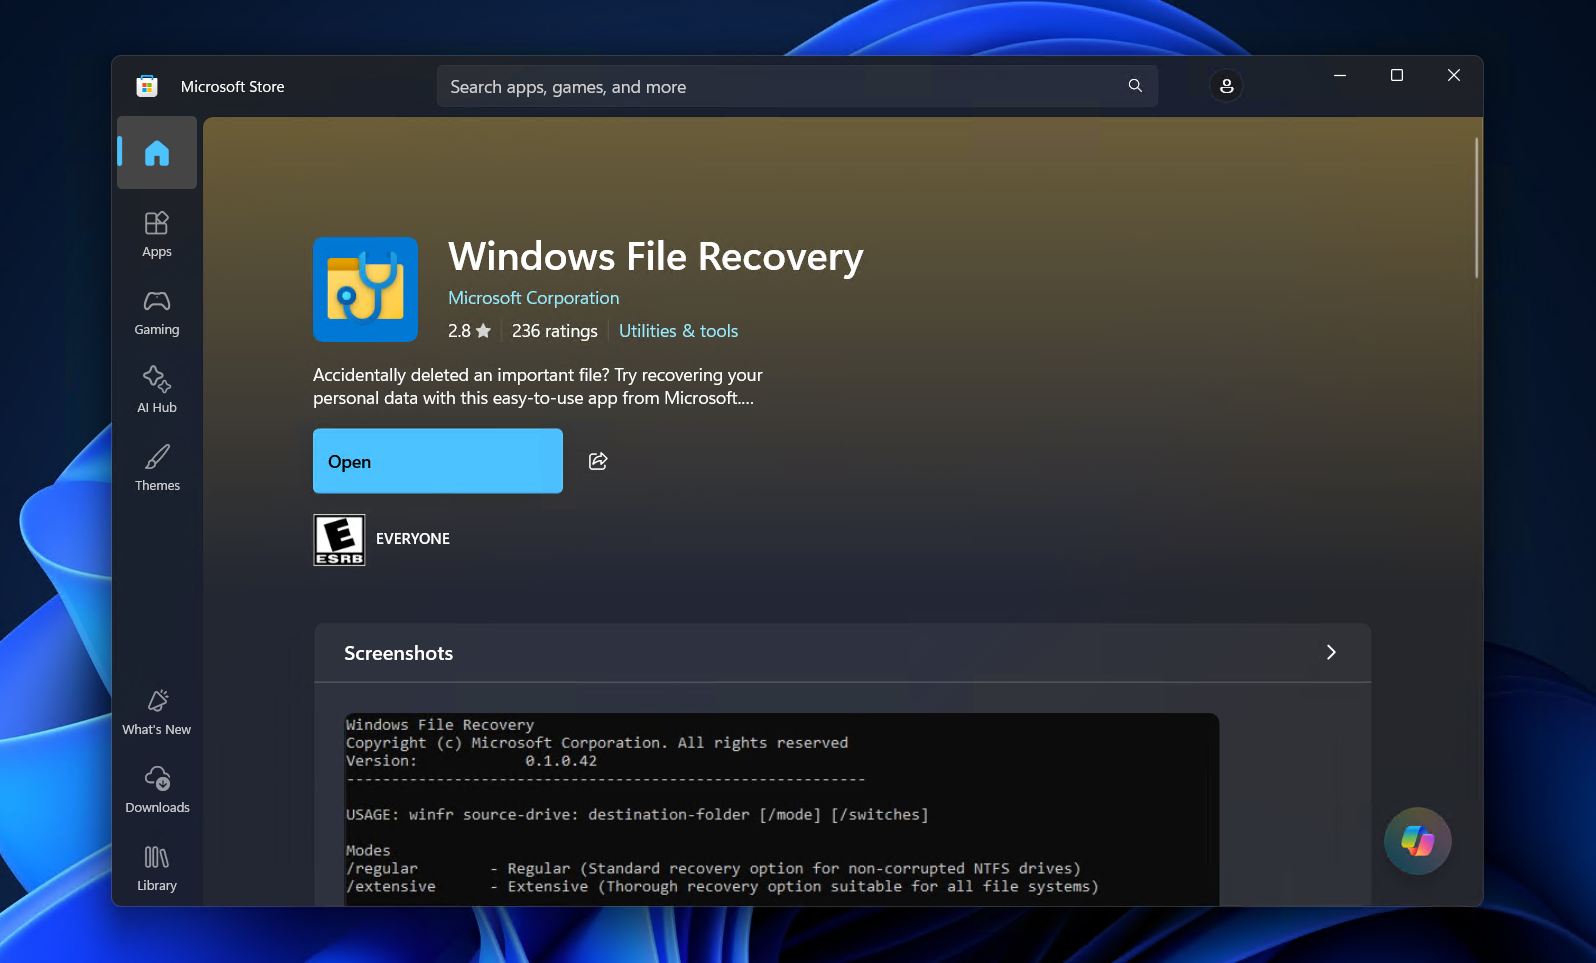This screenshot has width=1596, height=963.
Task: View What's New announcements
Action: 157,712
